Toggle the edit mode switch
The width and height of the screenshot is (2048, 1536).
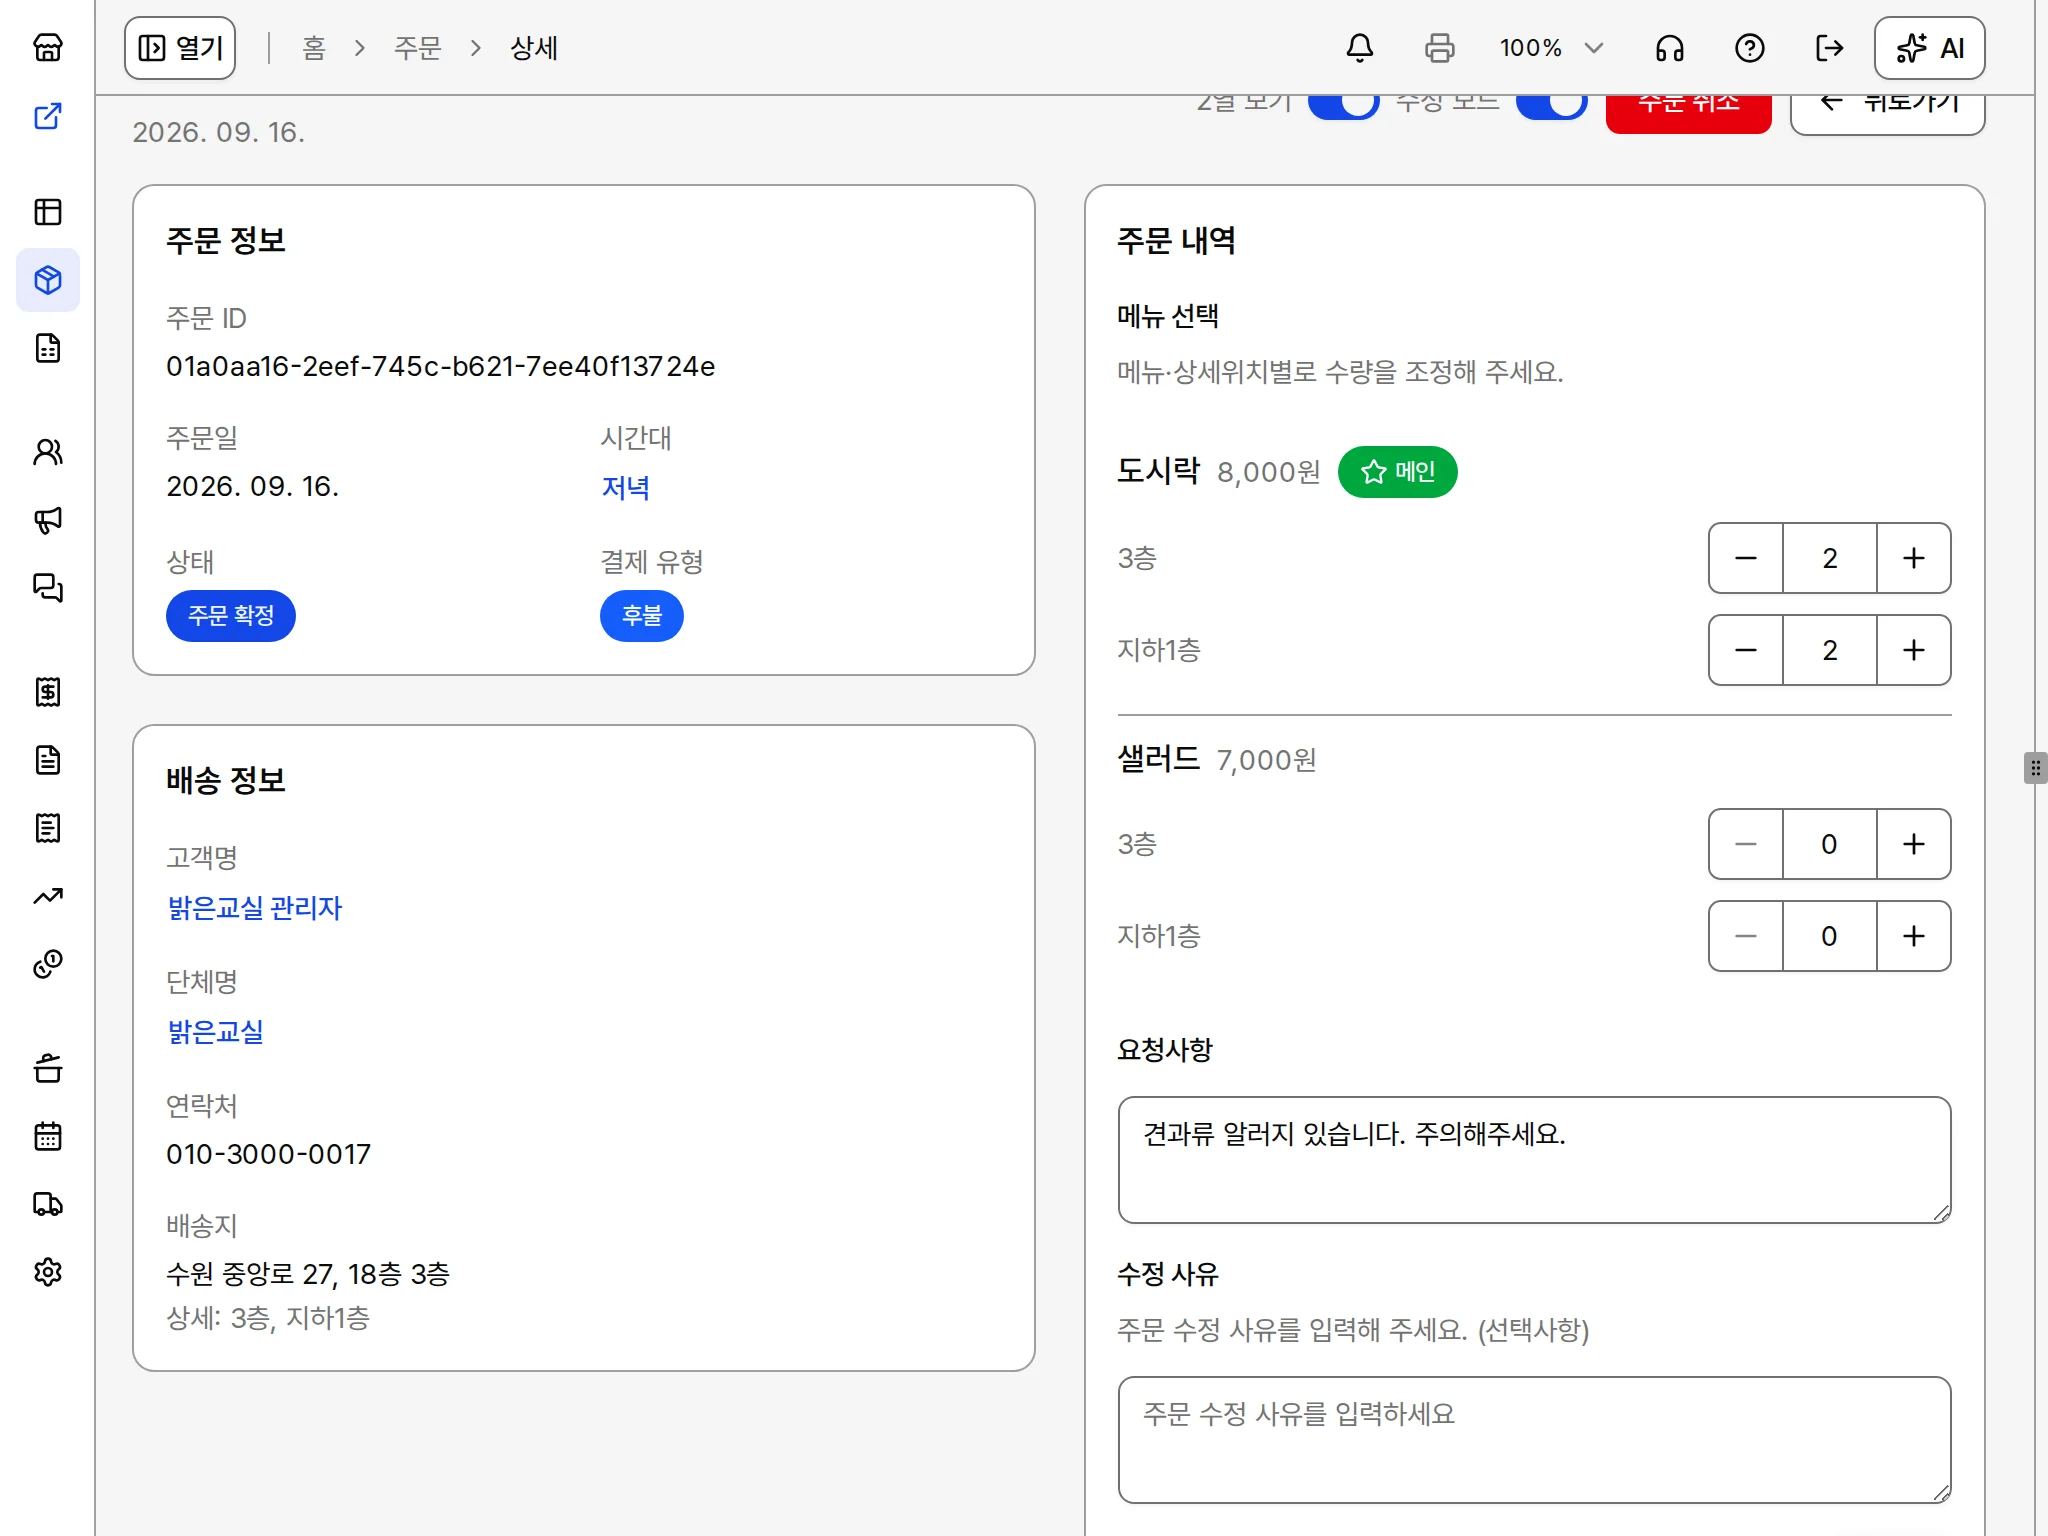coord(1551,104)
